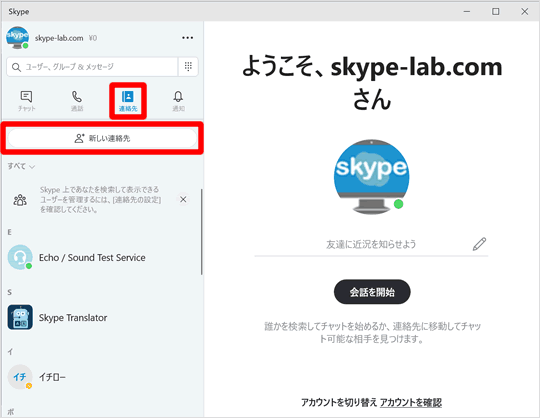Click the profile avatar in the top-left corner

[x=17, y=38]
